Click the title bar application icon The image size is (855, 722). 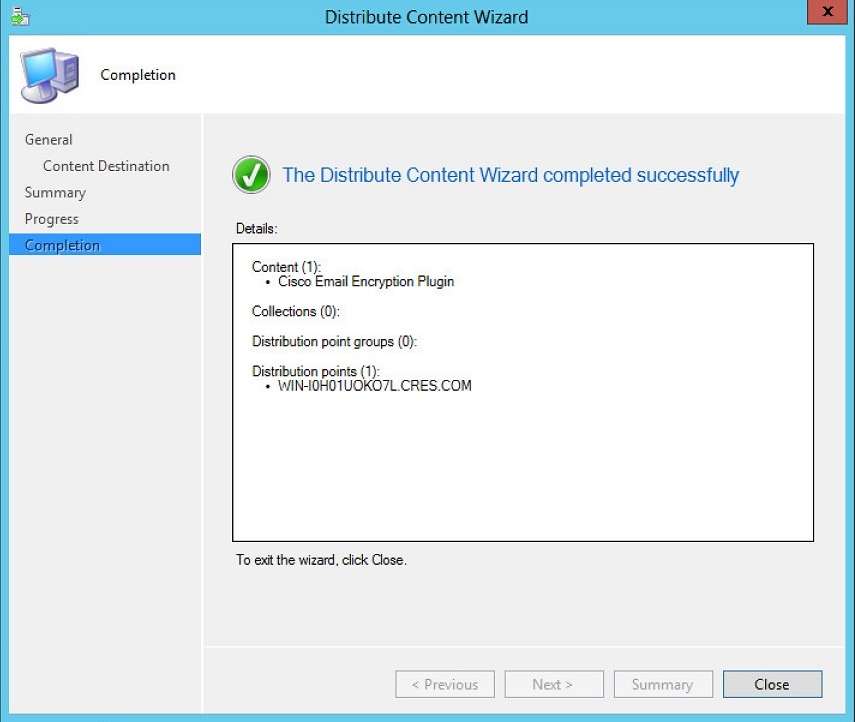21,16
